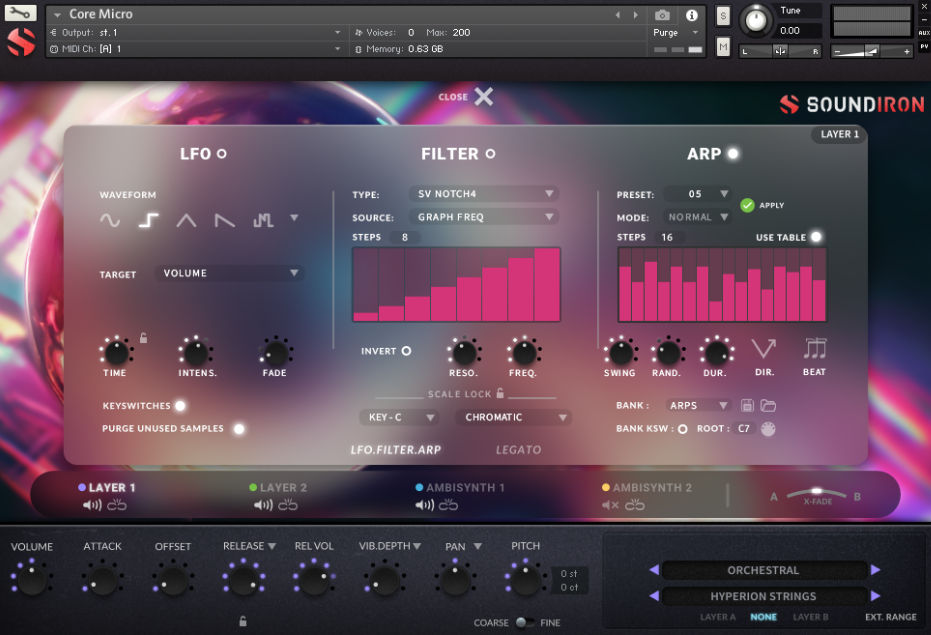Select the sawtooth LFO waveform icon
The width and height of the screenshot is (931, 635).
[x=225, y=220]
